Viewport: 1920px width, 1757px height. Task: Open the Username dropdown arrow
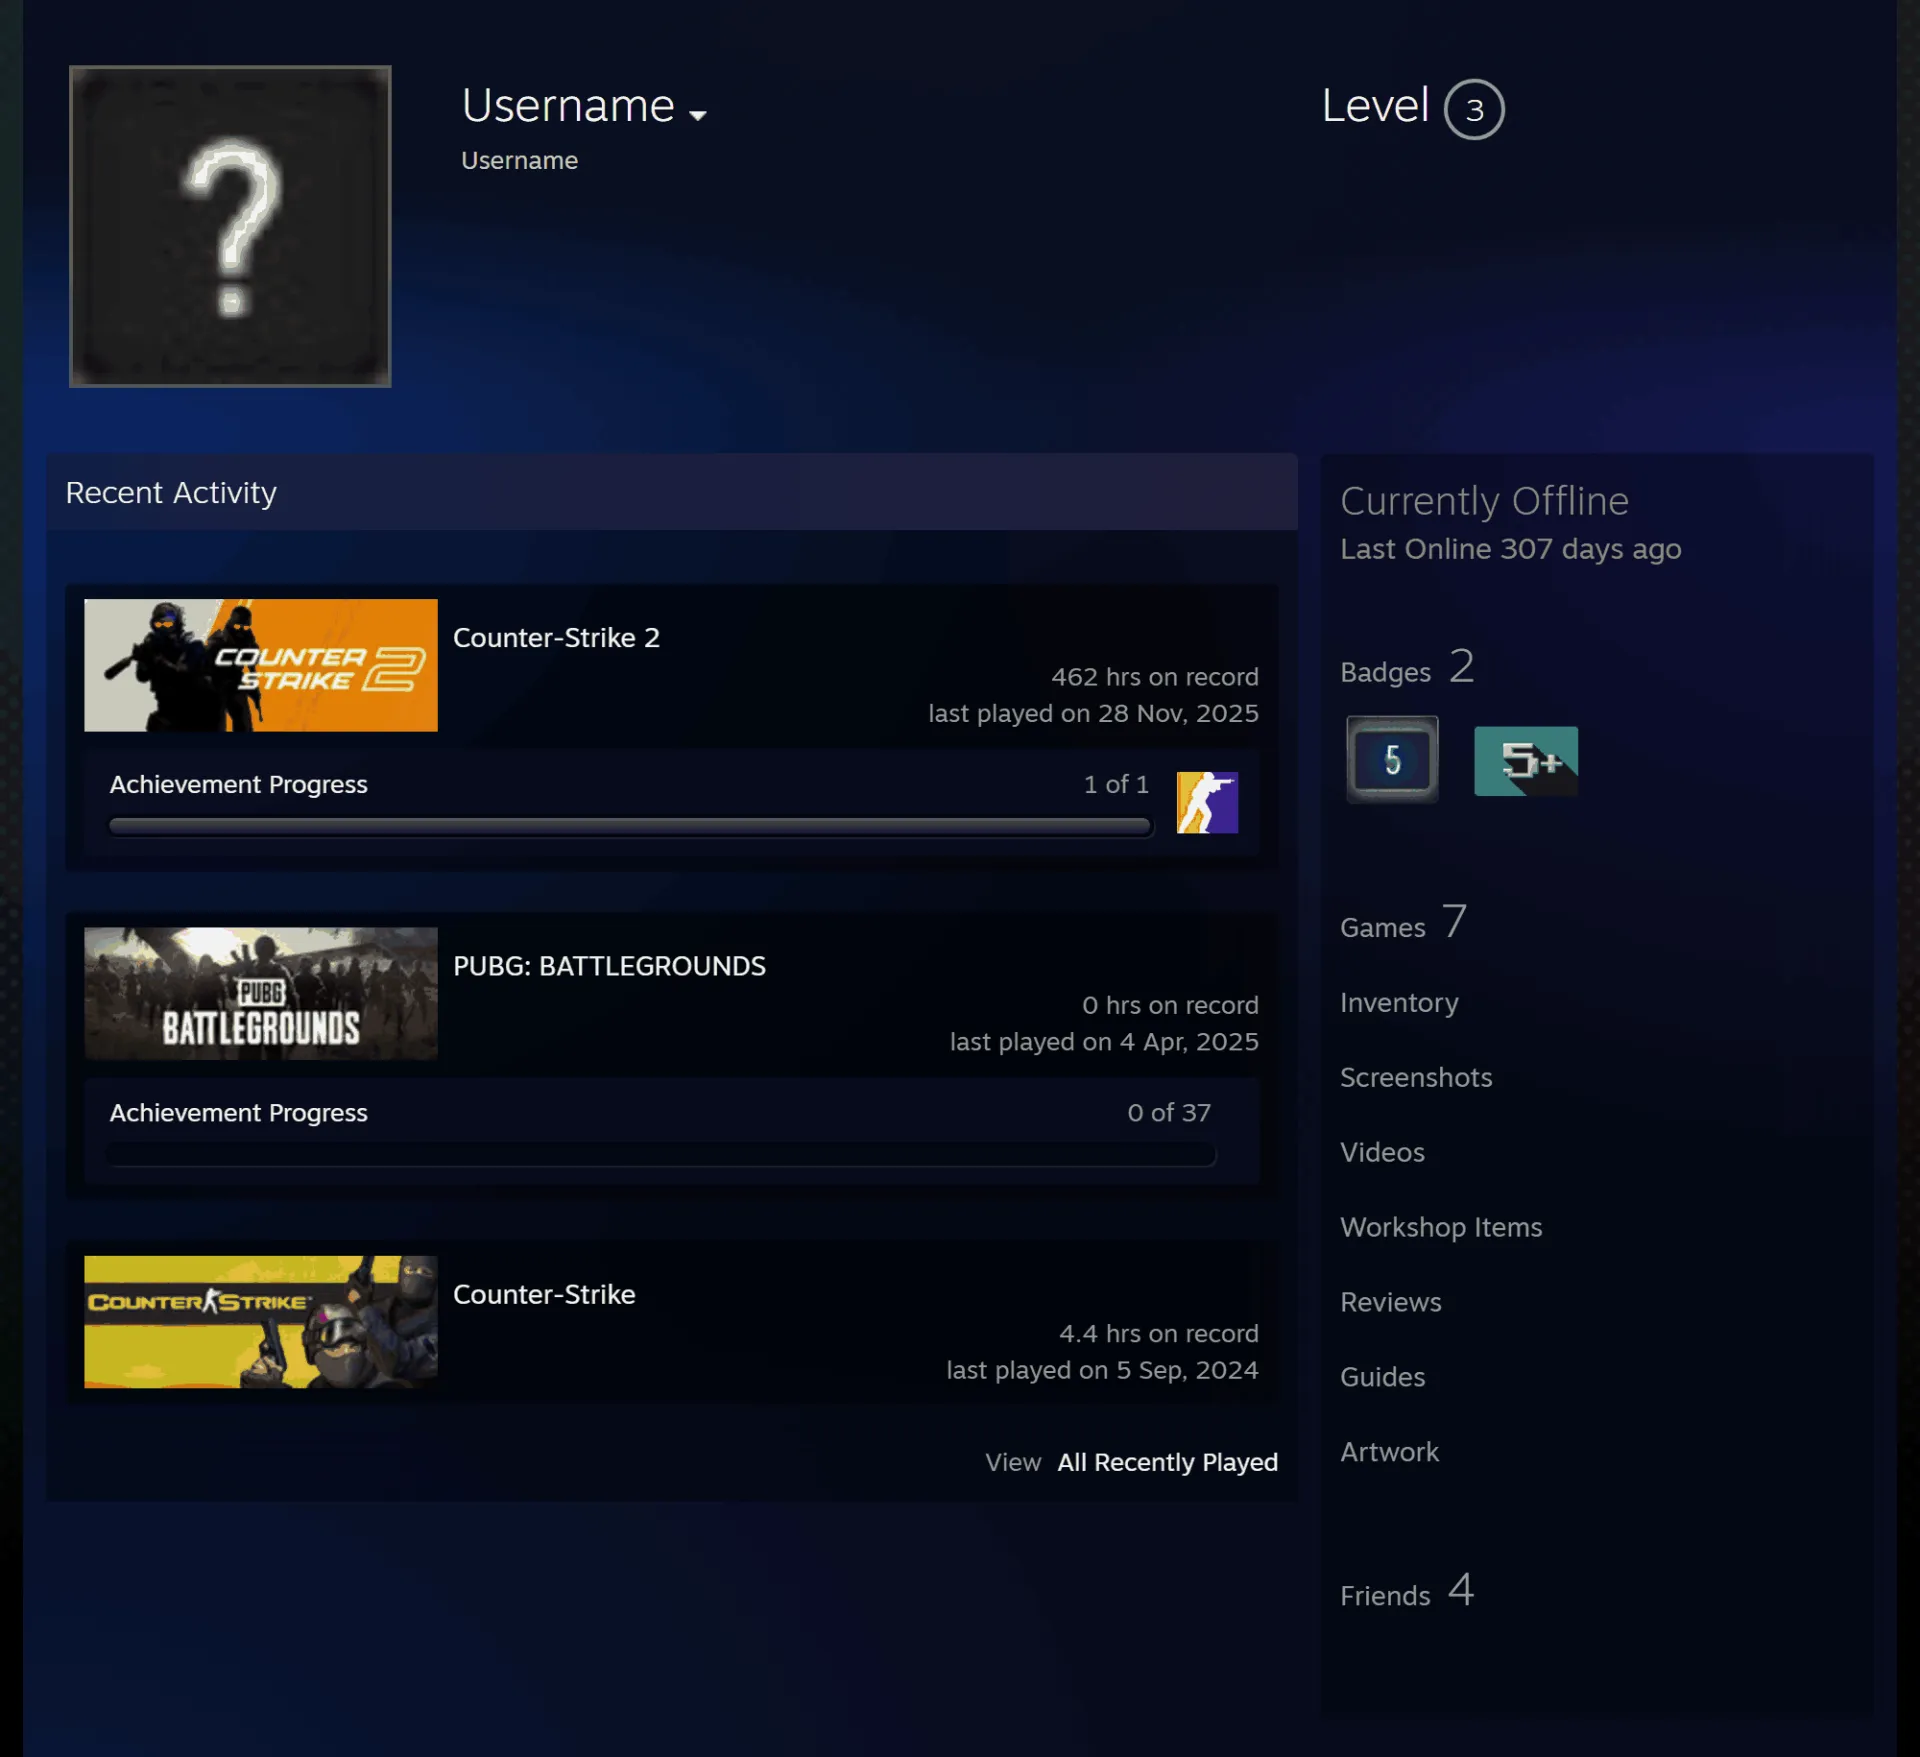pos(698,115)
